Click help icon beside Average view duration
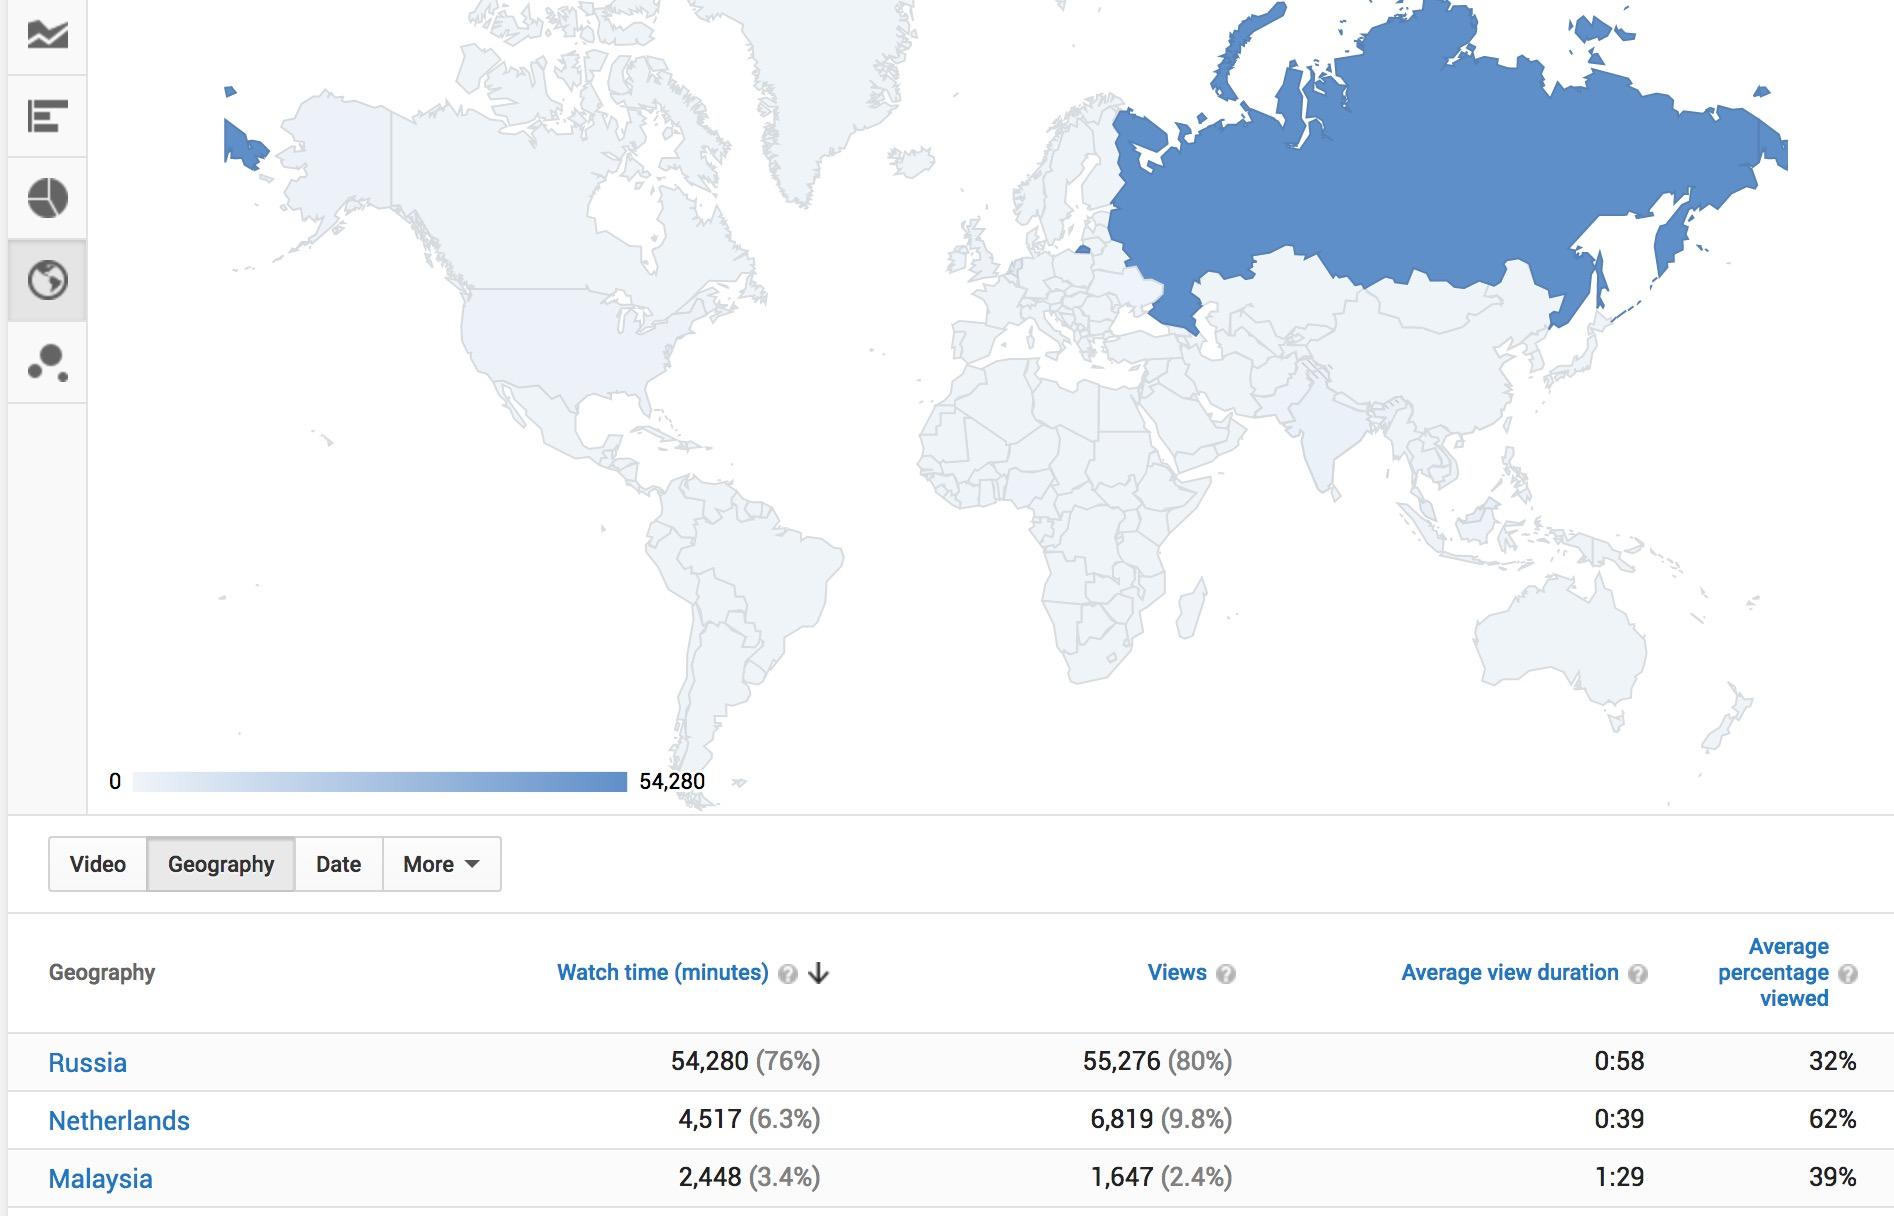Image resolution: width=1894 pixels, height=1216 pixels. click(1638, 974)
